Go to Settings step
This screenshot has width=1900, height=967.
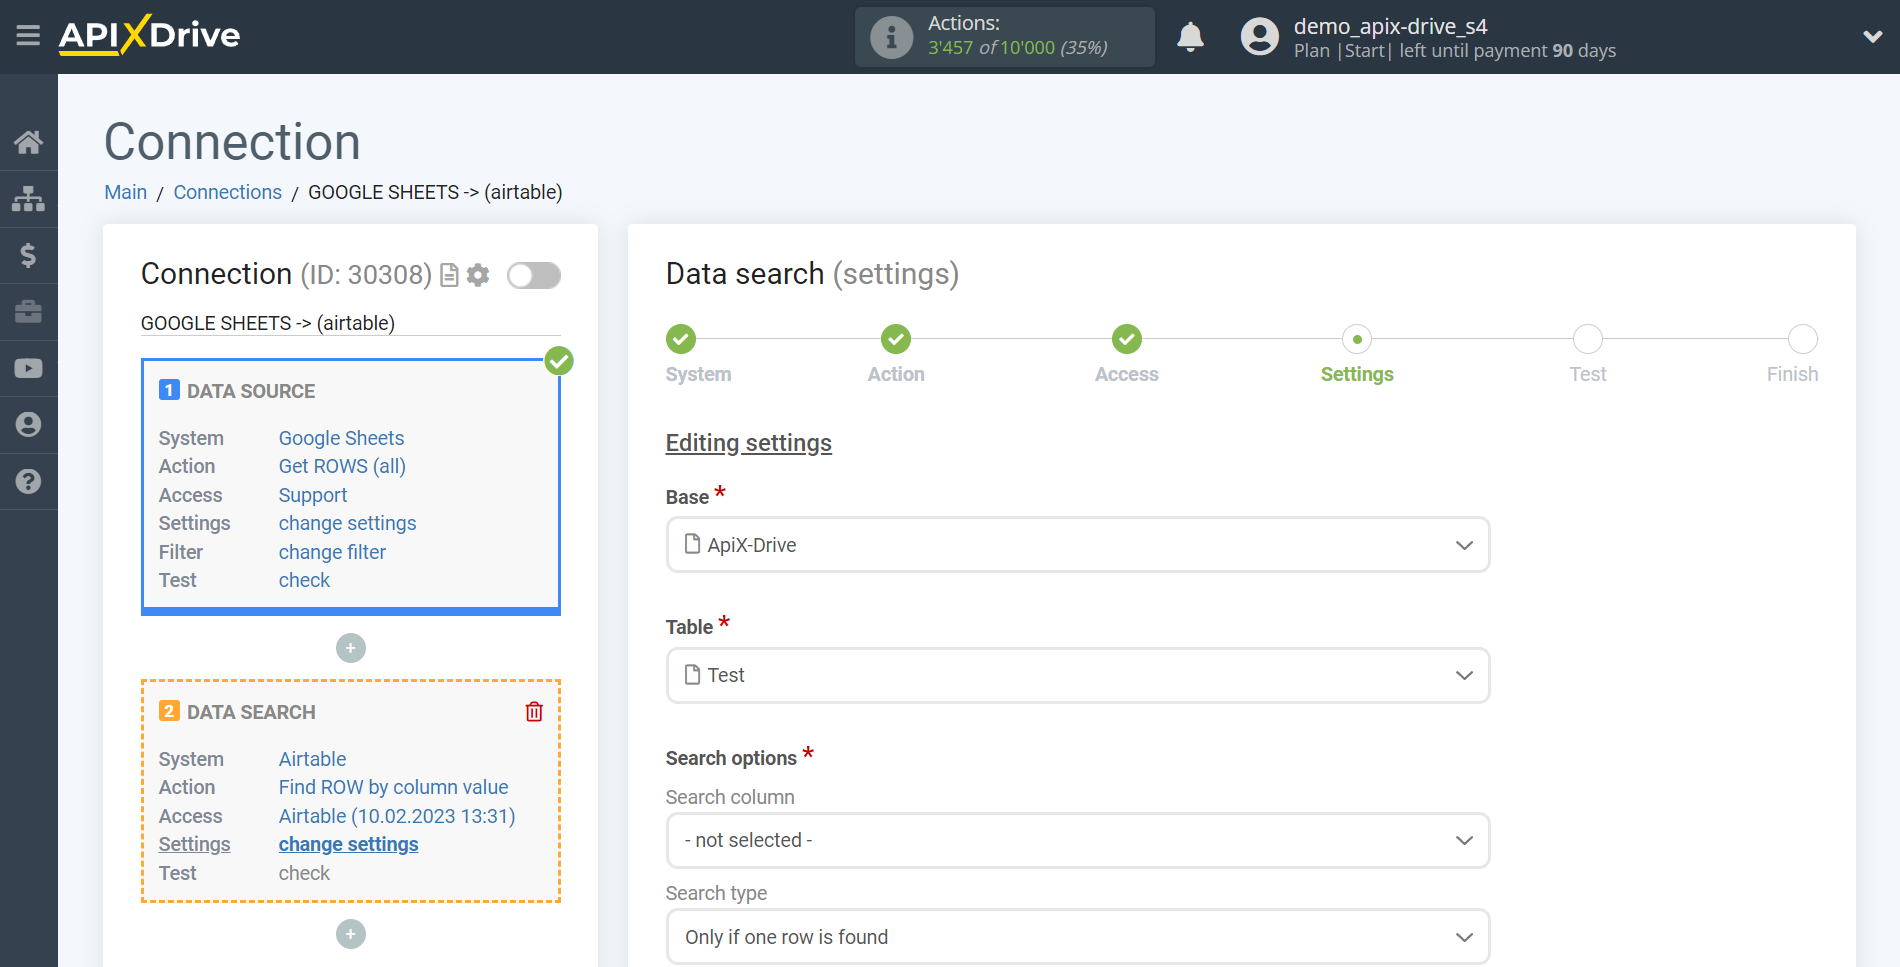(x=1357, y=340)
